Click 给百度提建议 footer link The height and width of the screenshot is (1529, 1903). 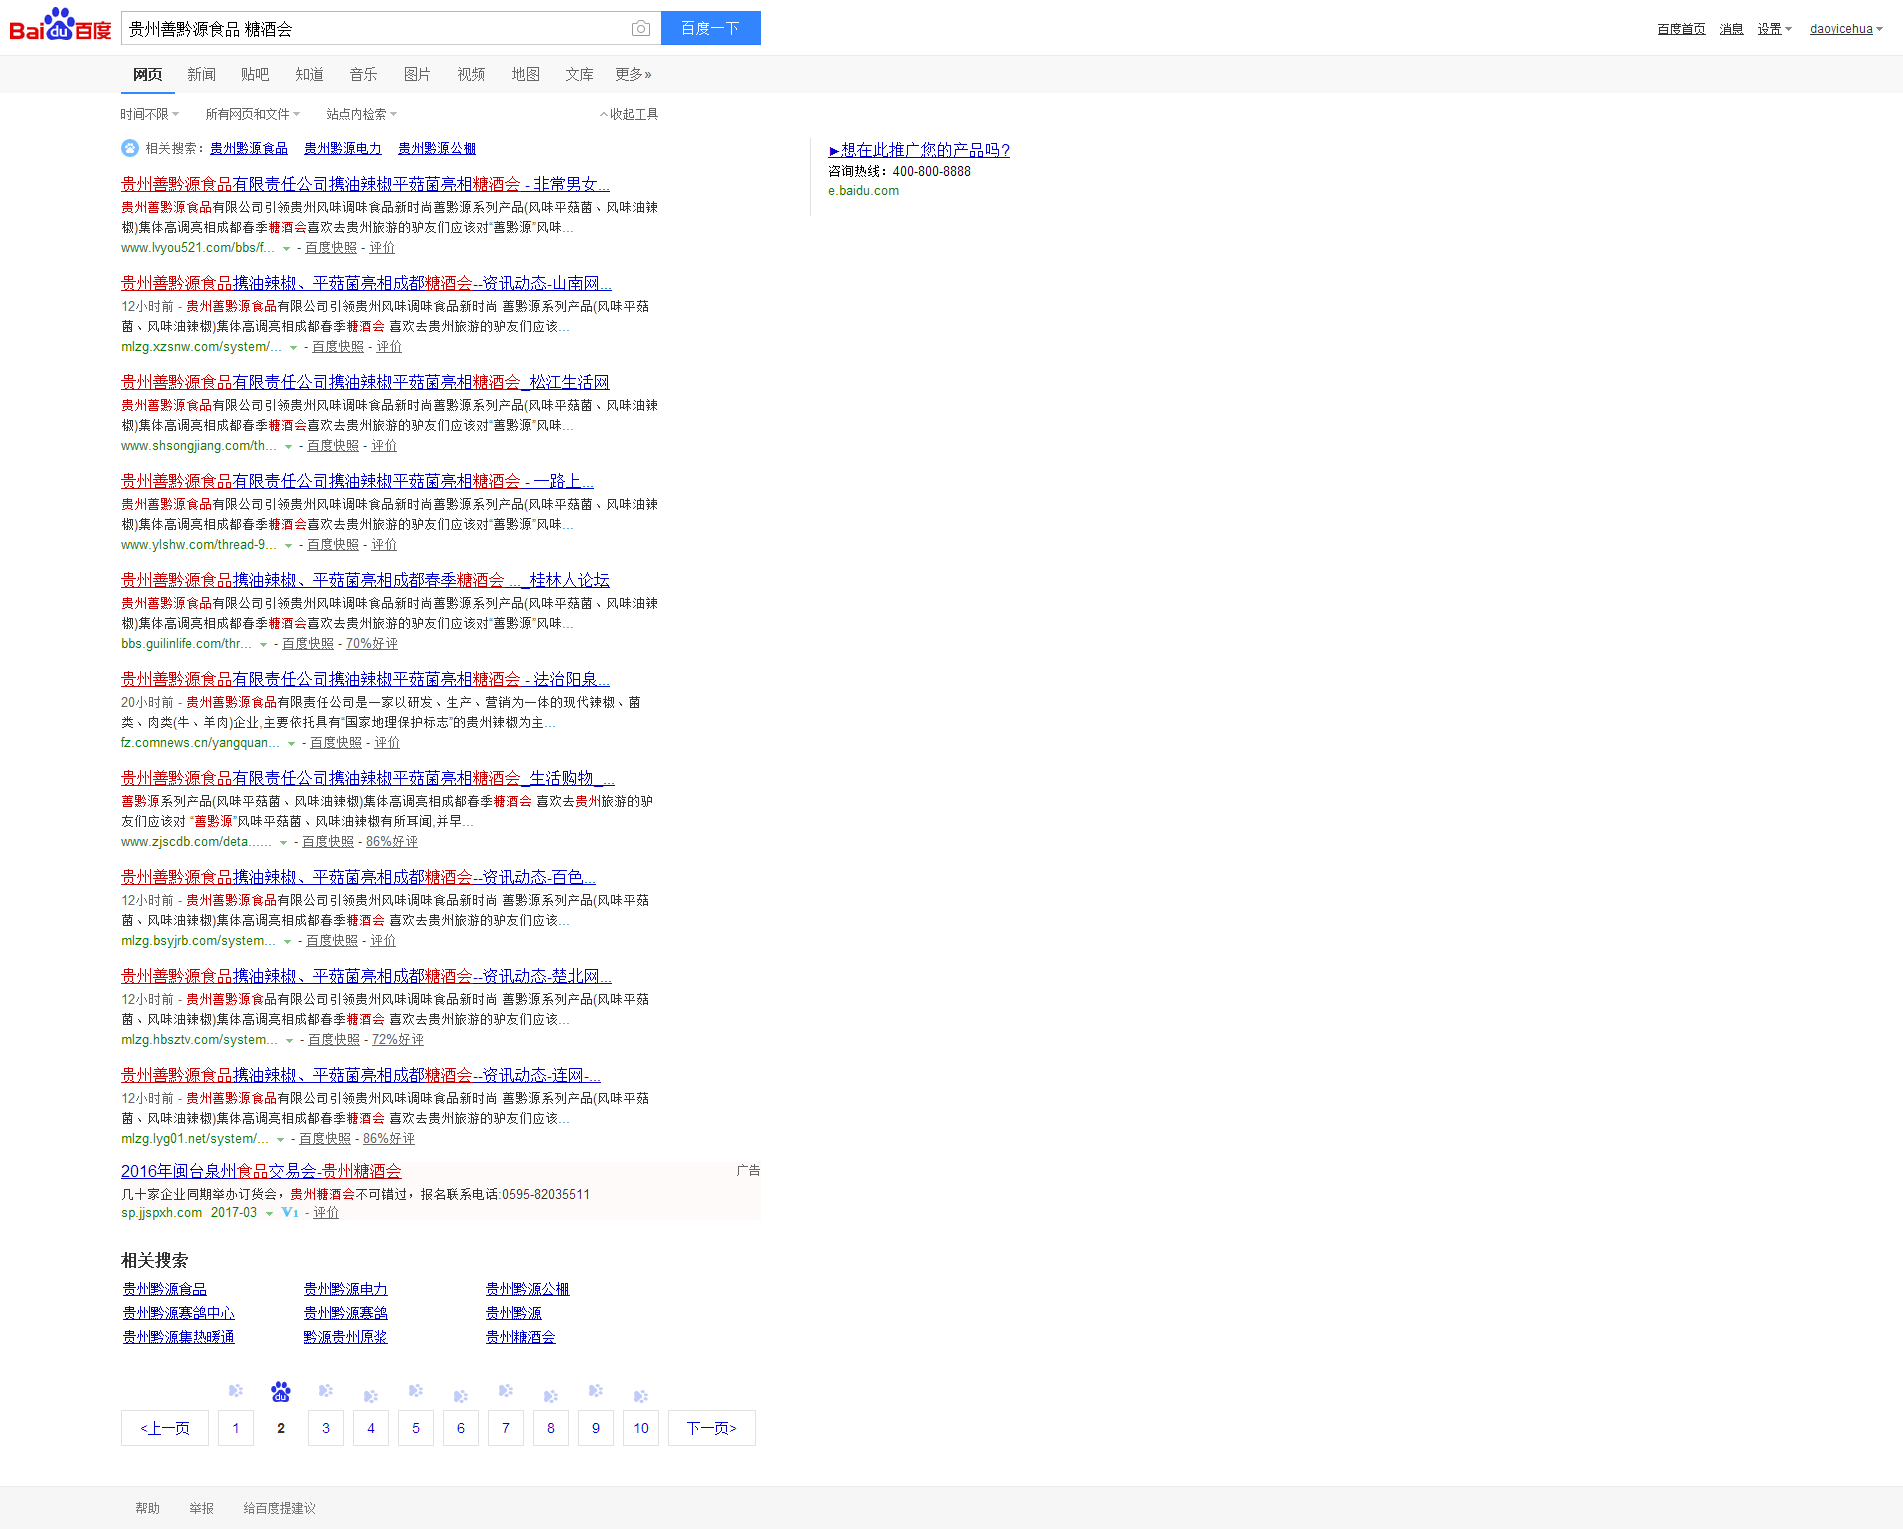coord(279,1508)
